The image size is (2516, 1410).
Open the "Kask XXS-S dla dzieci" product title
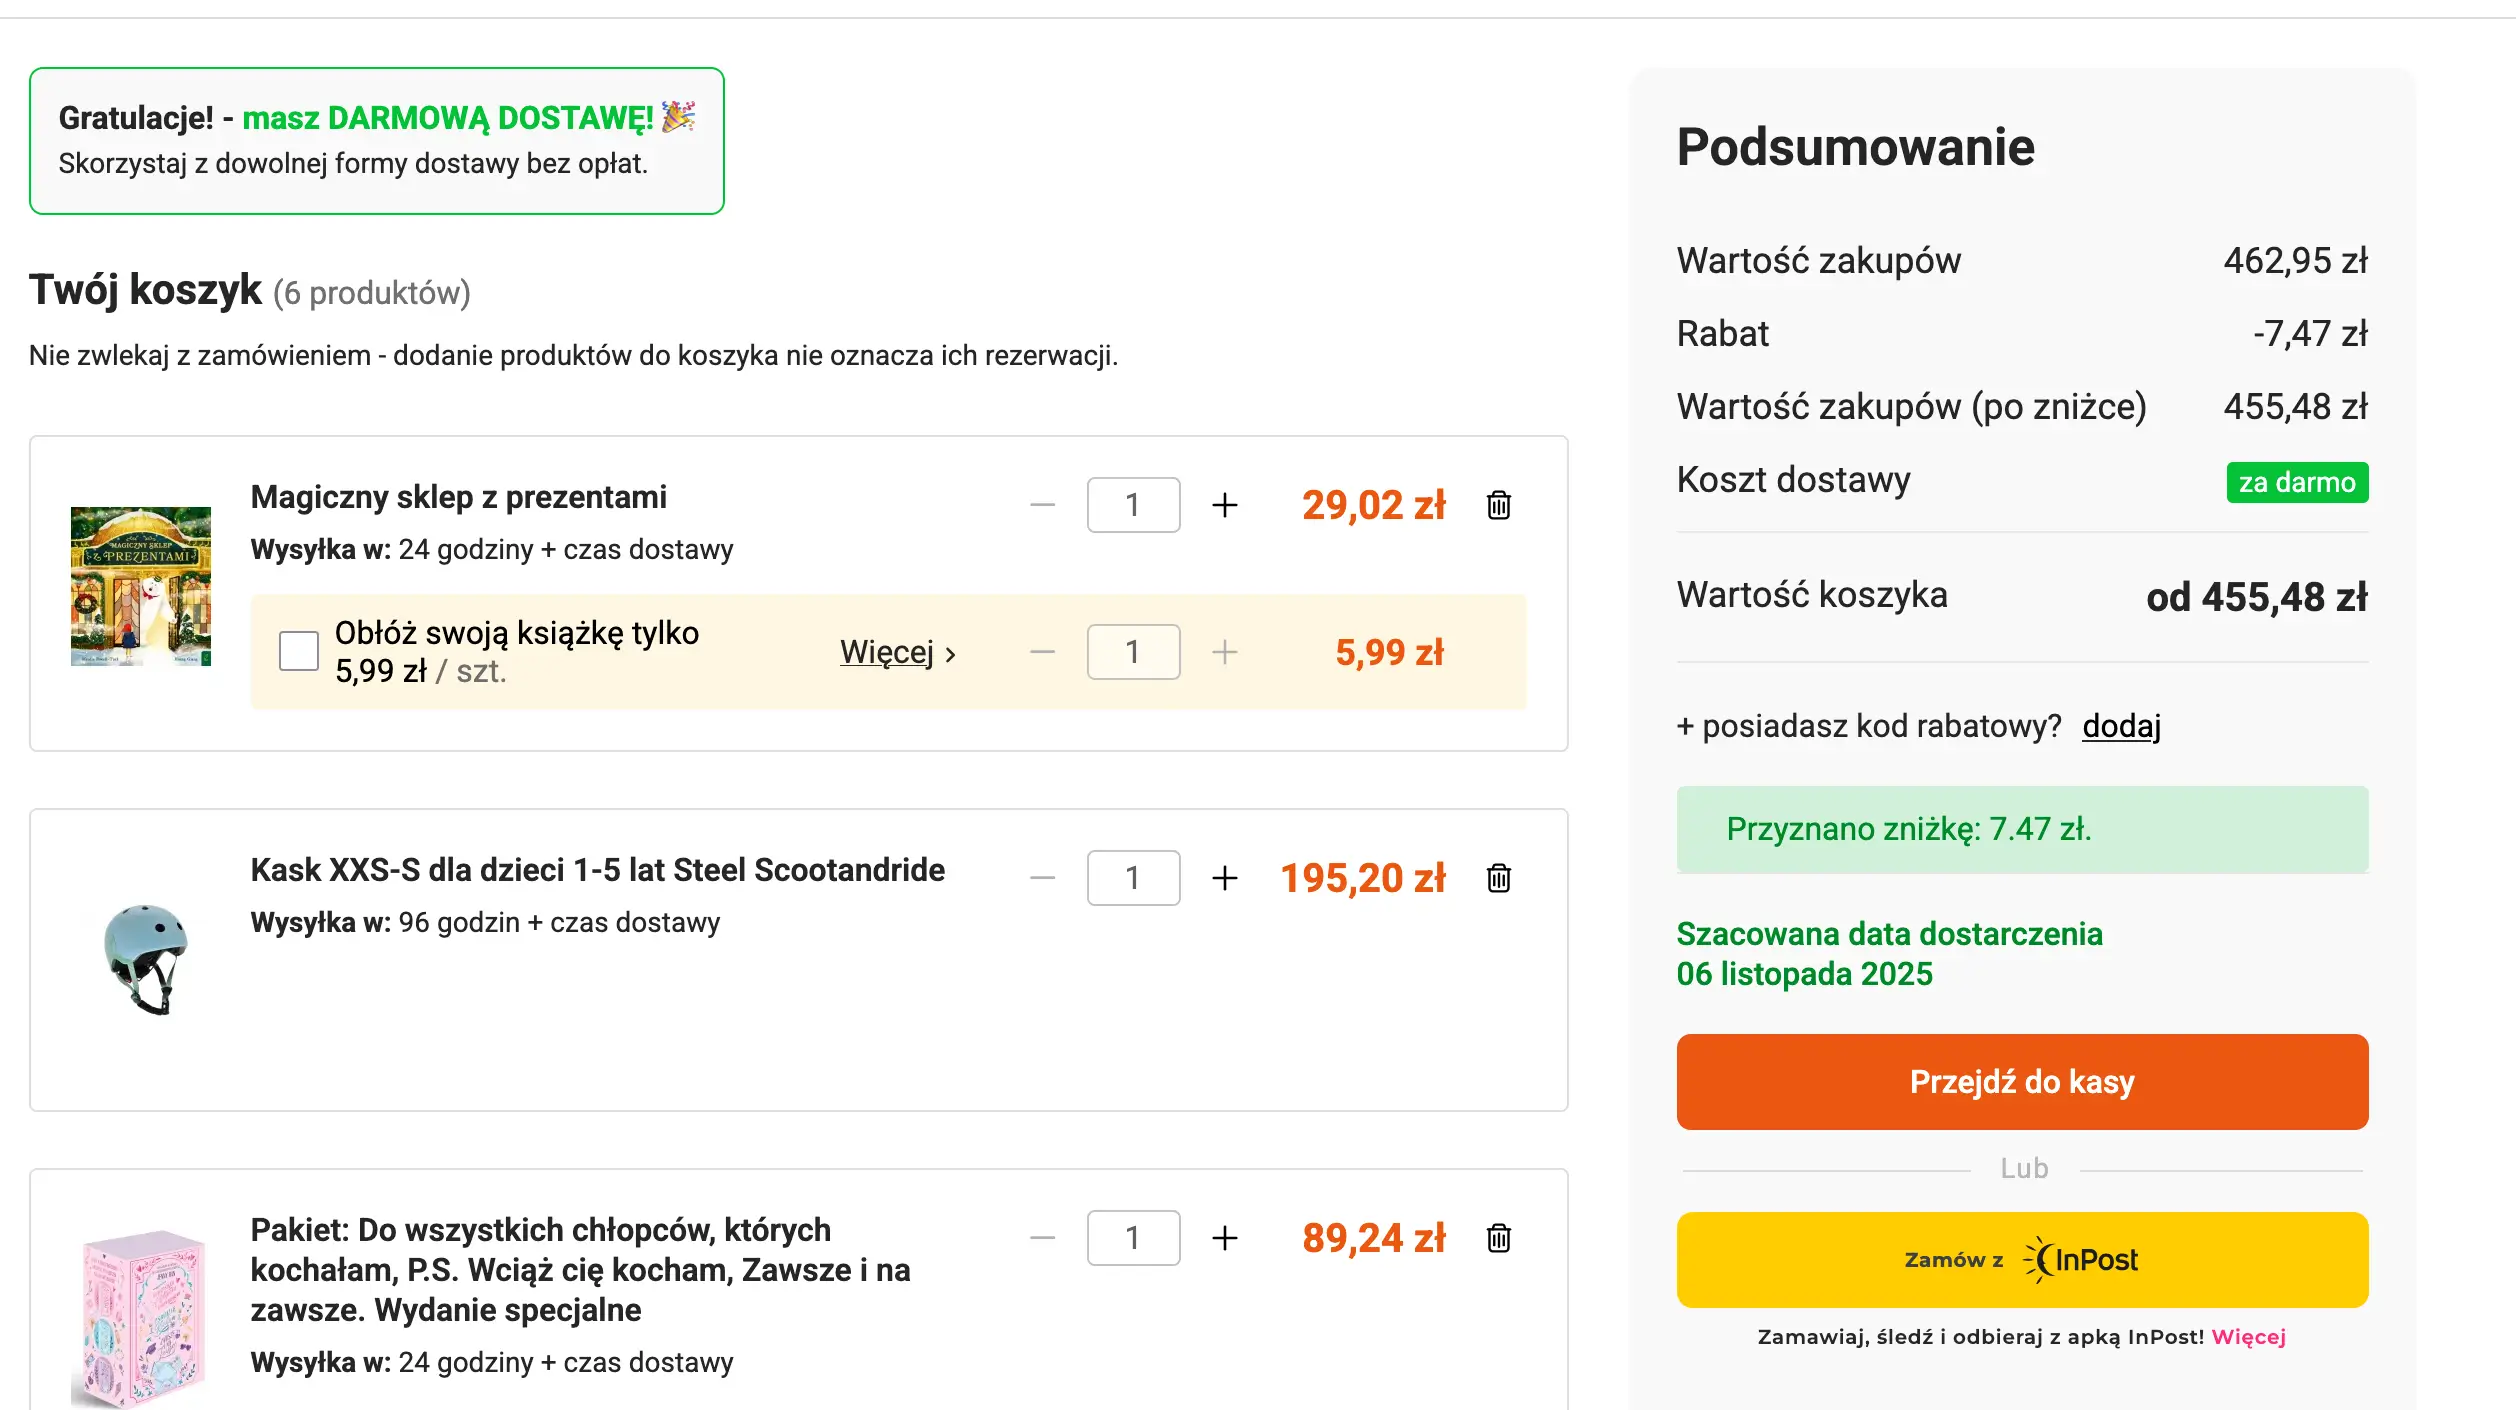click(x=597, y=870)
